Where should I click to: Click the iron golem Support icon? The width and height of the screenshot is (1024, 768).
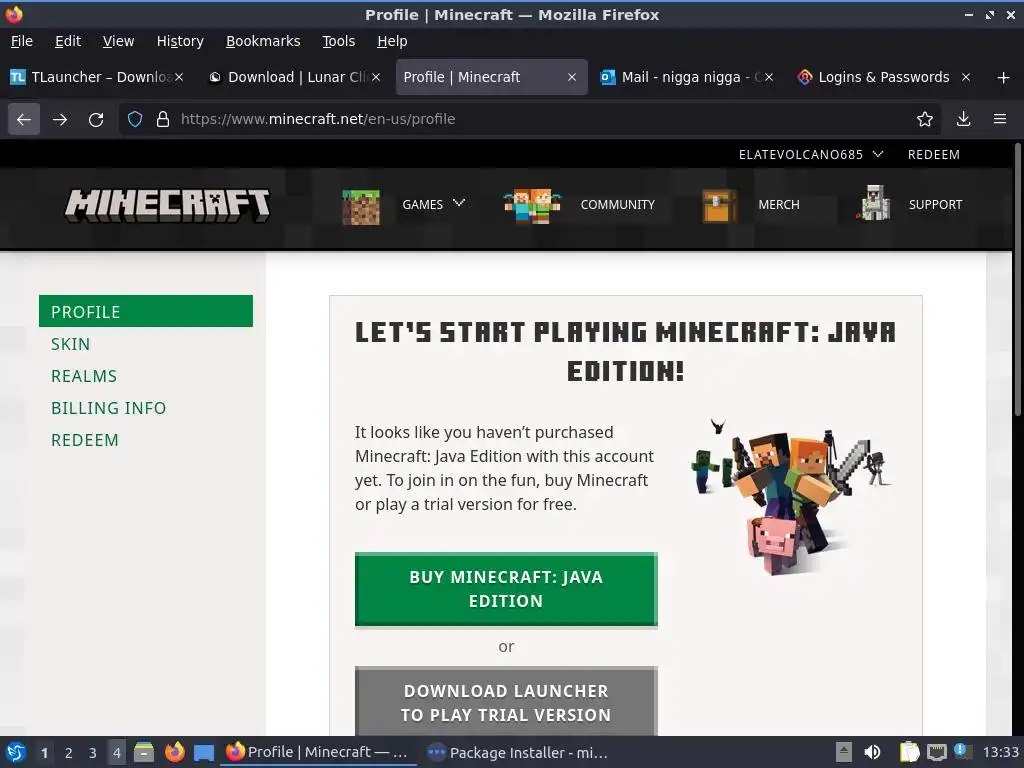(874, 203)
